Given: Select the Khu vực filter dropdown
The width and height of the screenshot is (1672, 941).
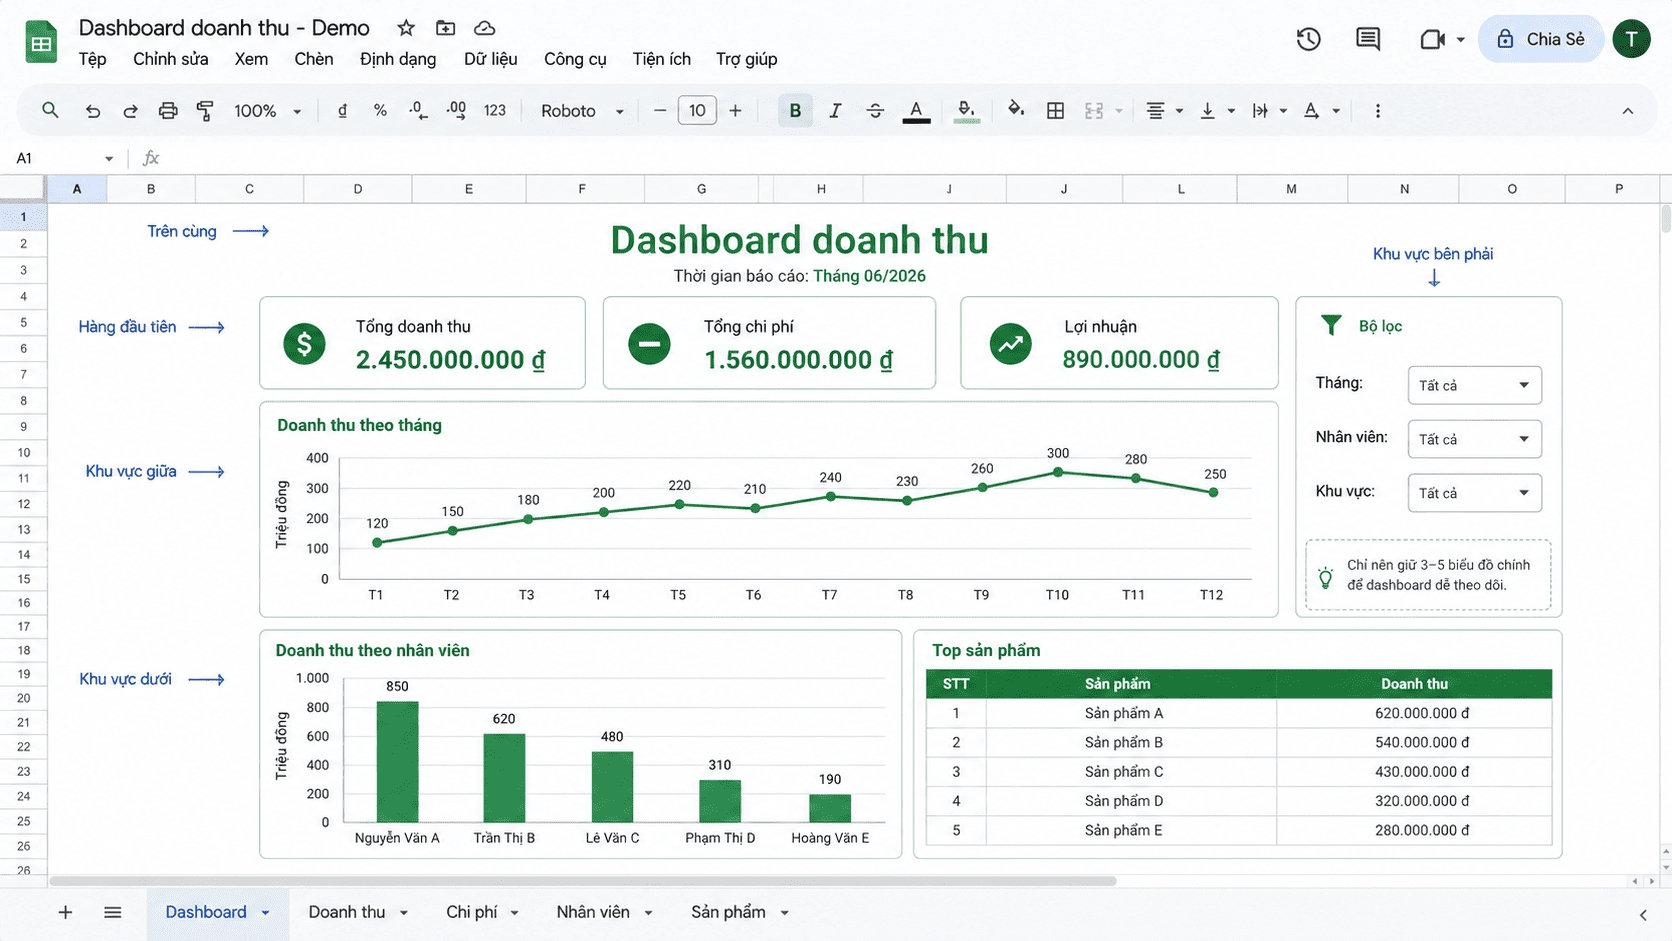Looking at the screenshot, I should [1474, 493].
